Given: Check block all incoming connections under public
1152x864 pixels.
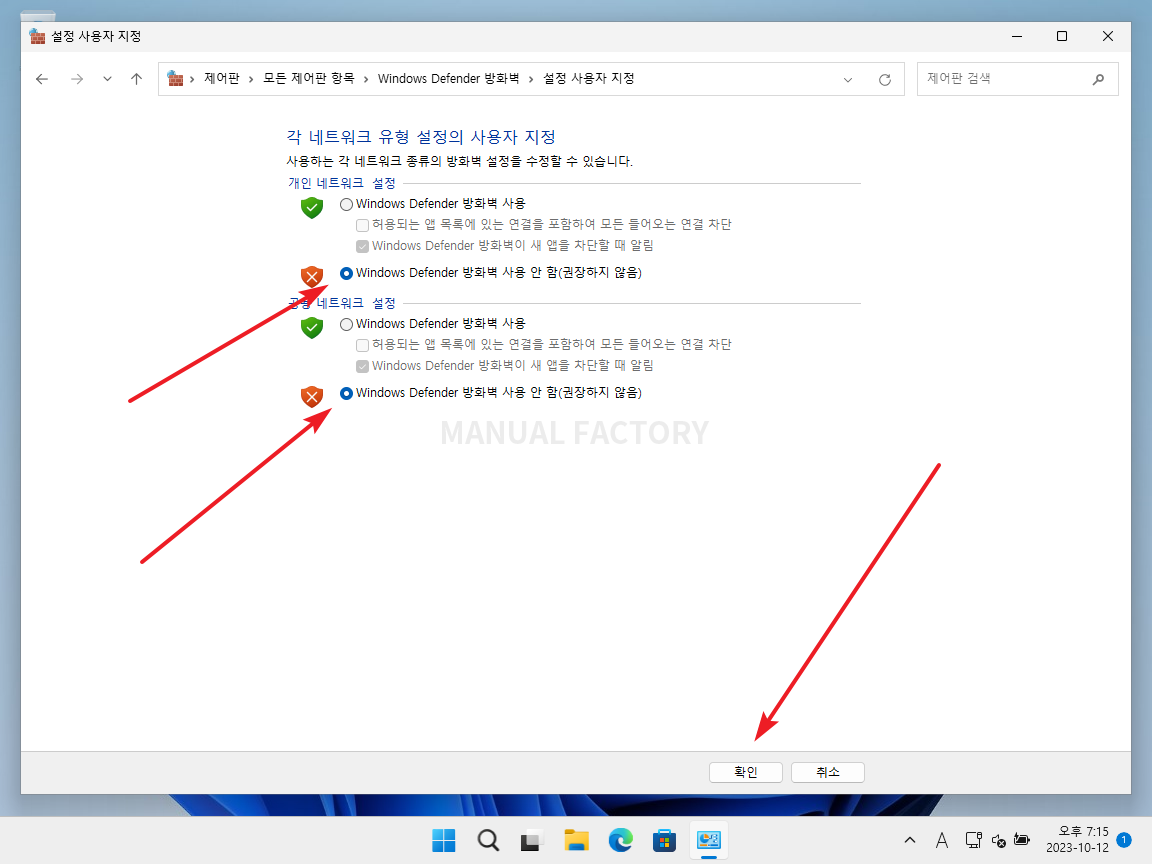Looking at the screenshot, I should click(362, 345).
